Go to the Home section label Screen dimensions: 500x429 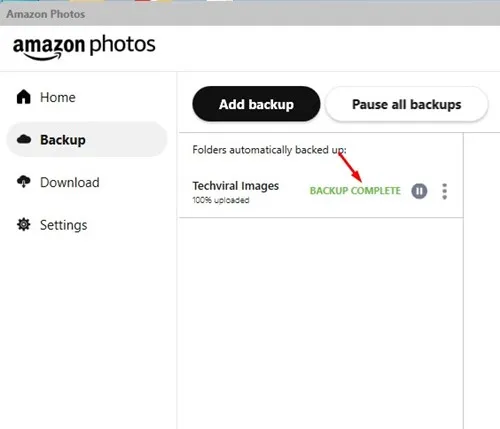[x=58, y=97]
